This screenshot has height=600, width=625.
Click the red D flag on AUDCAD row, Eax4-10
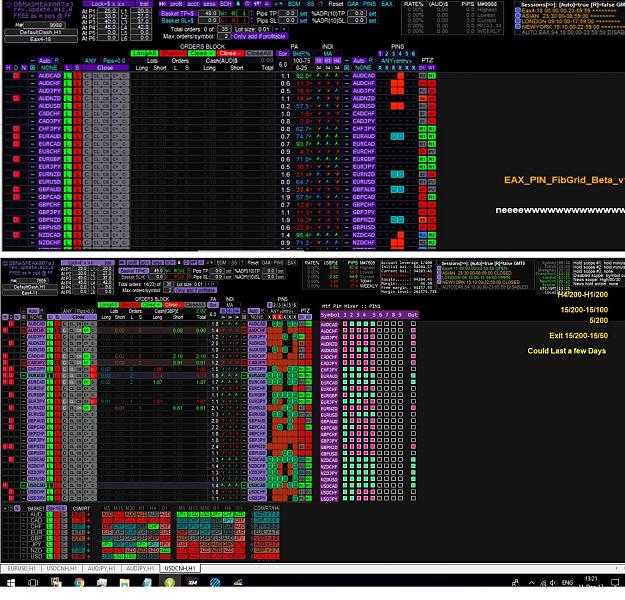pos(16,75)
